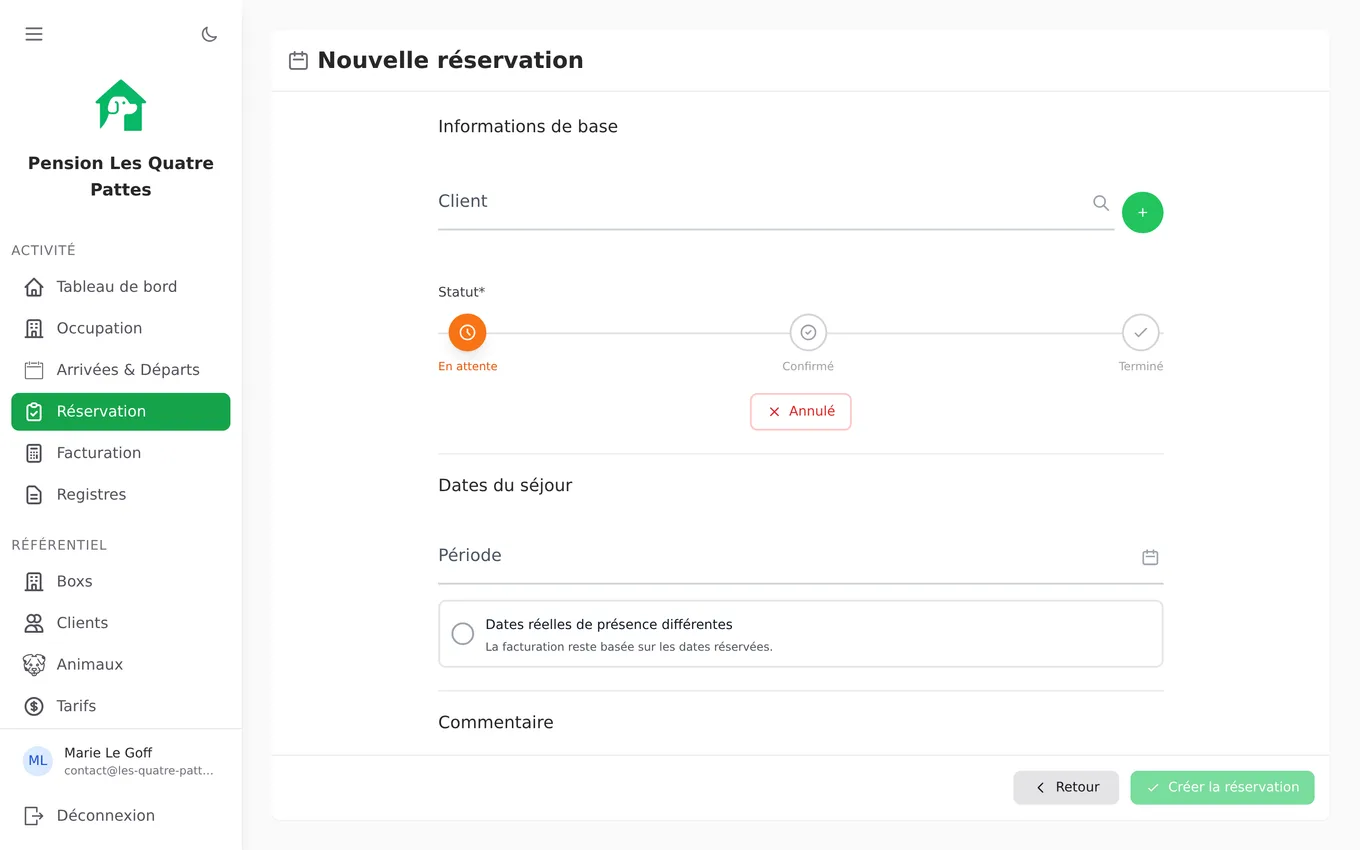Open the Période date field
Screen dimensions: 1360x850
(800, 557)
